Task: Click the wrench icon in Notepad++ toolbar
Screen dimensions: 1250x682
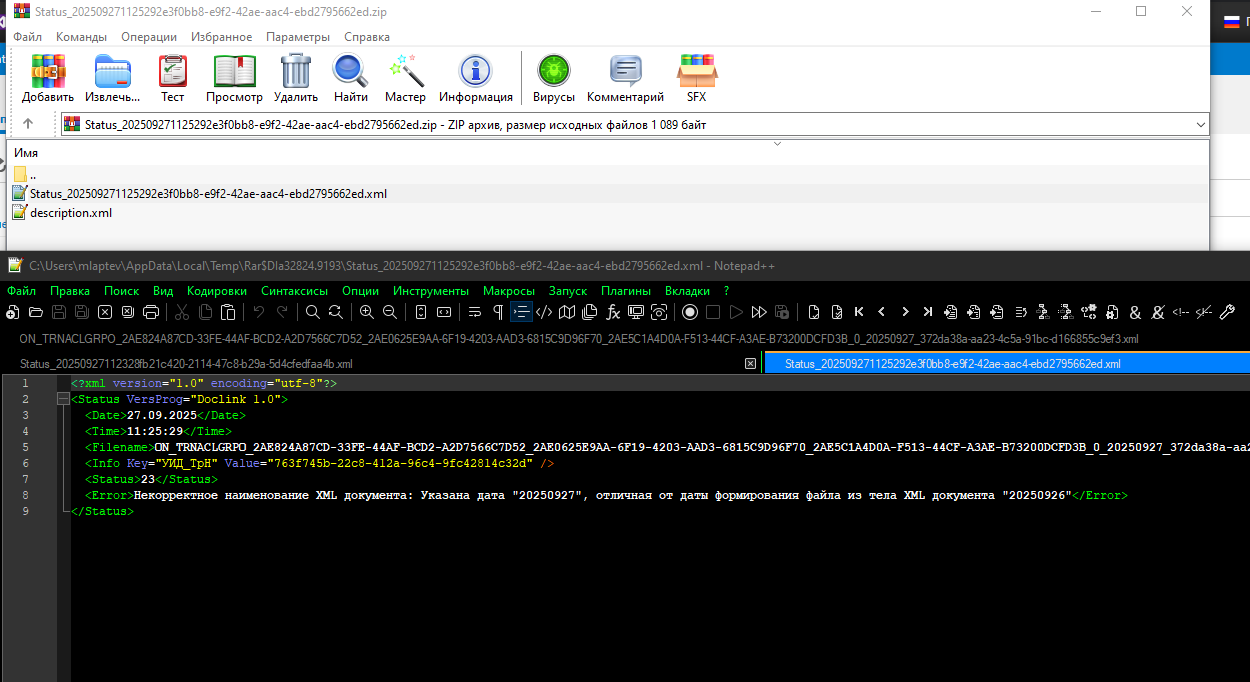Action: coord(1227,312)
